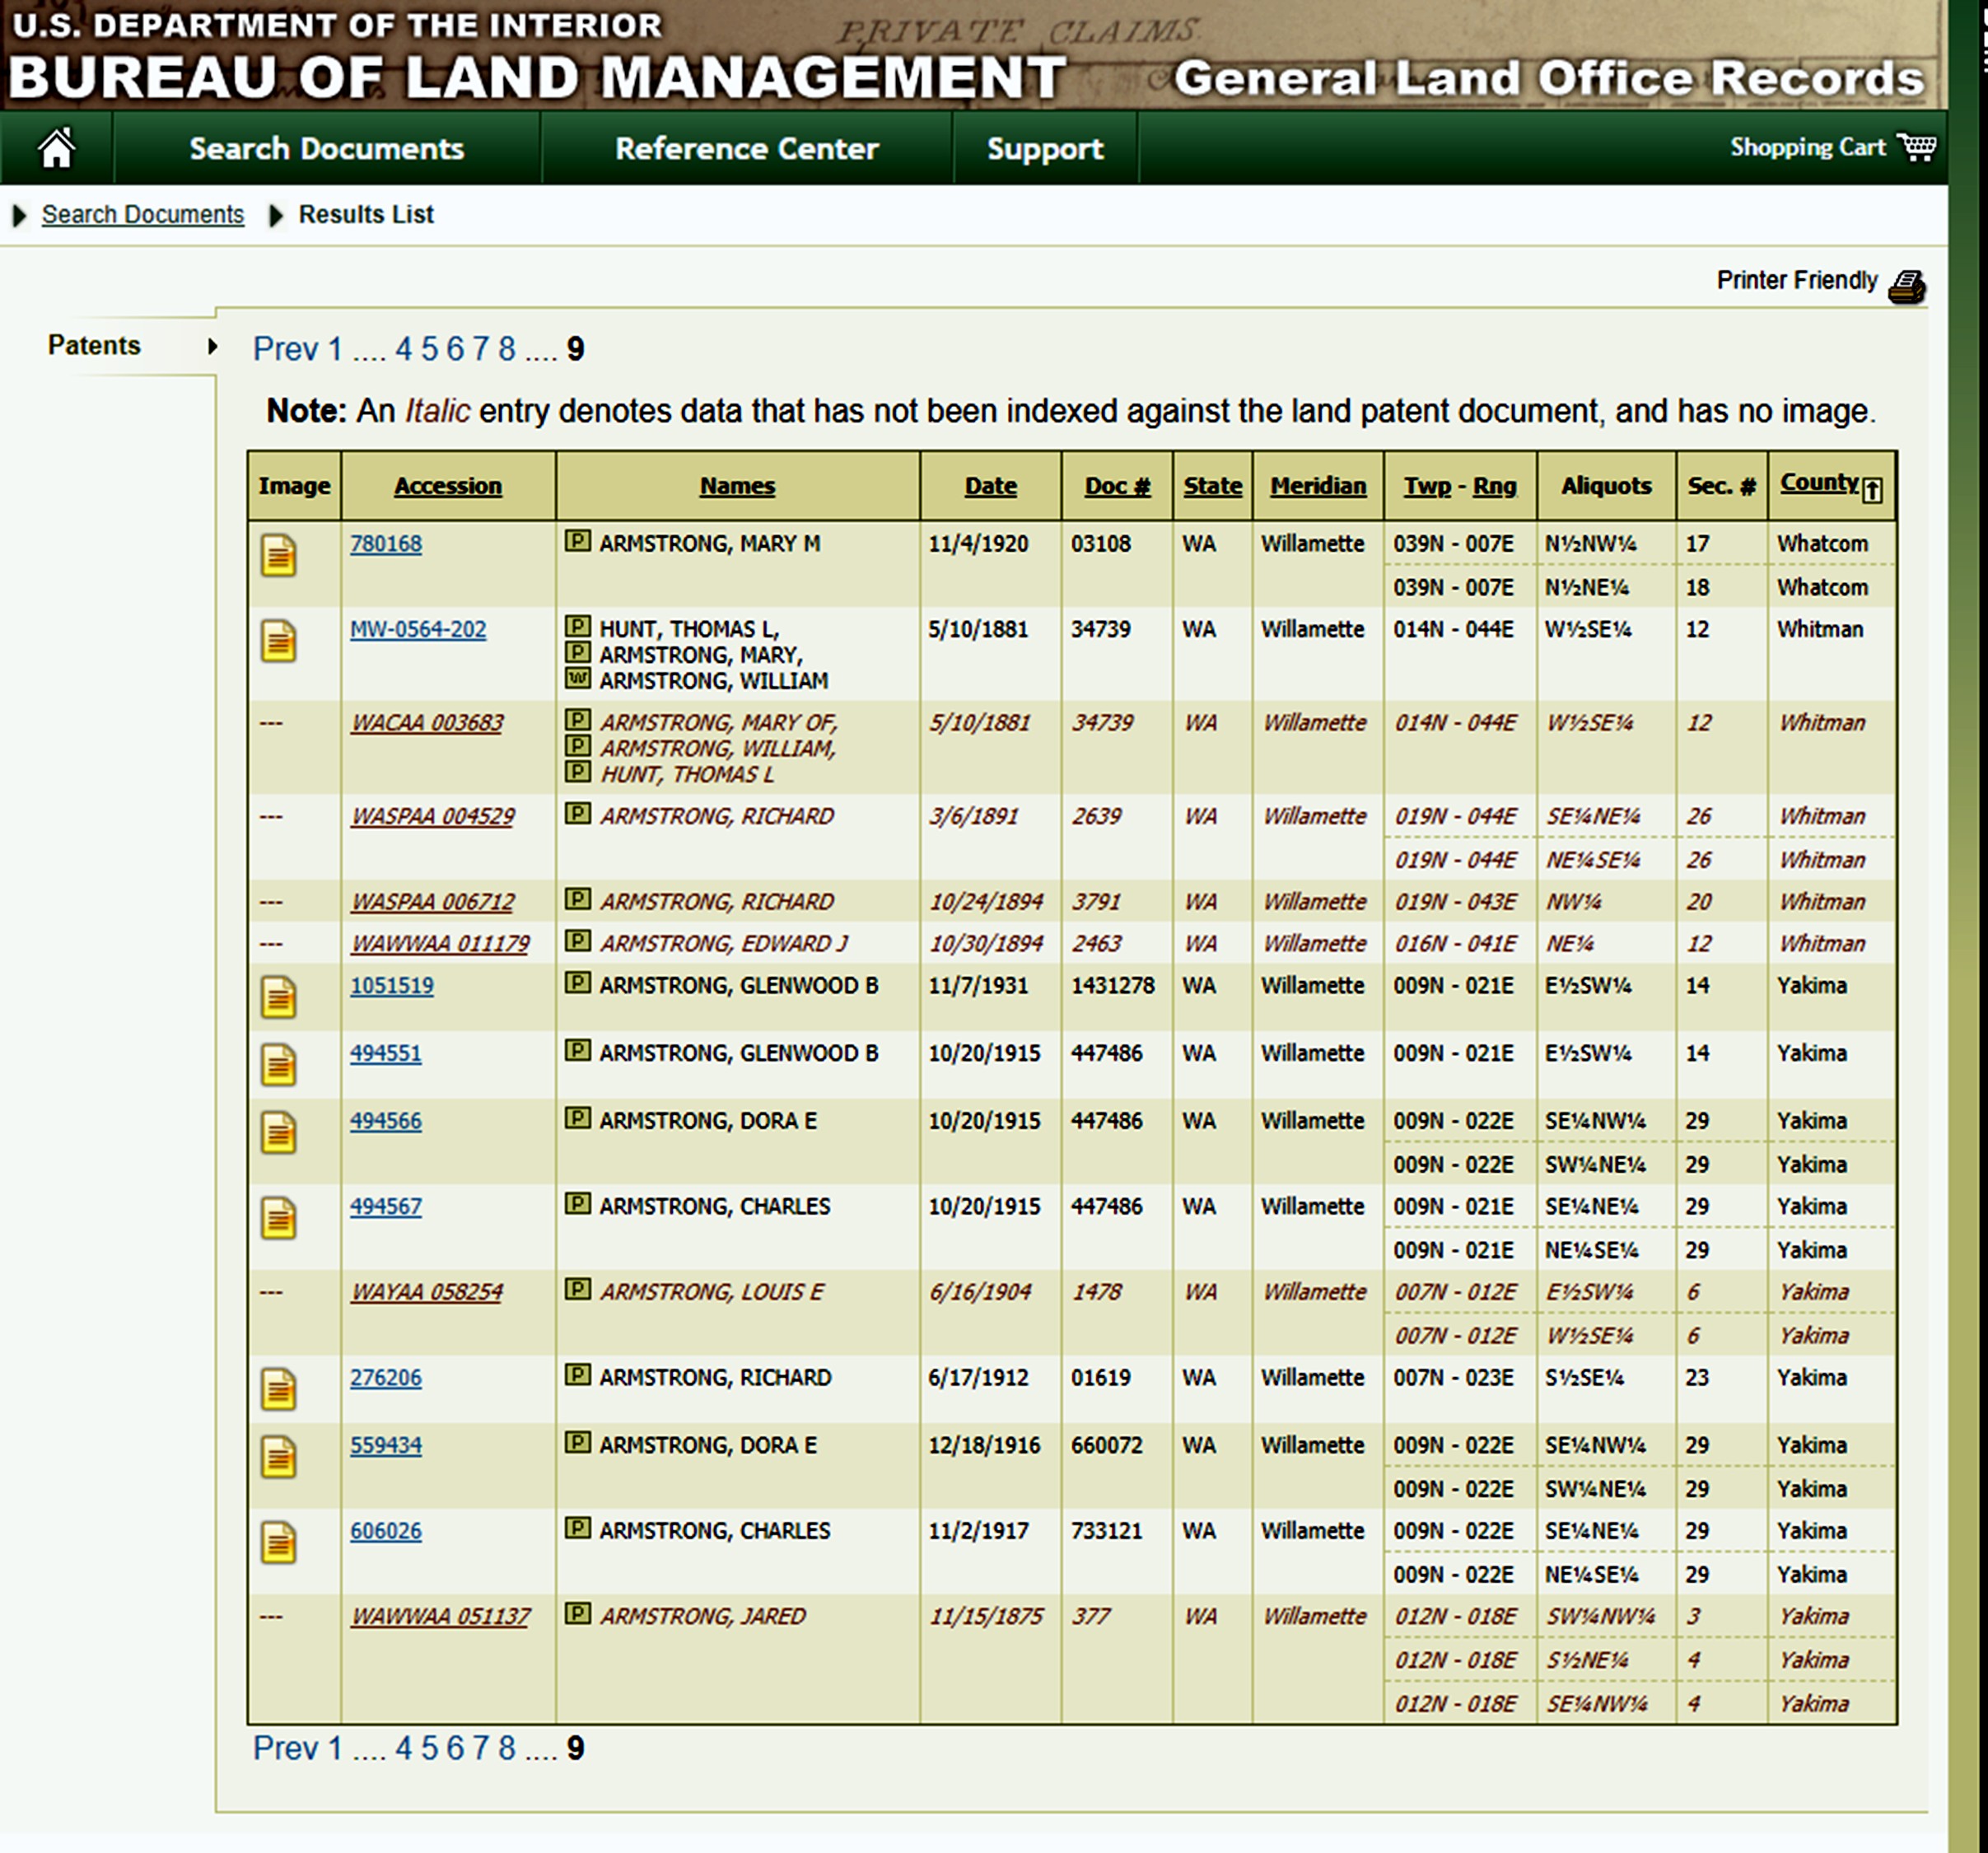Open accession link 494566
Viewport: 1988px width, 1853px height.
(385, 1121)
